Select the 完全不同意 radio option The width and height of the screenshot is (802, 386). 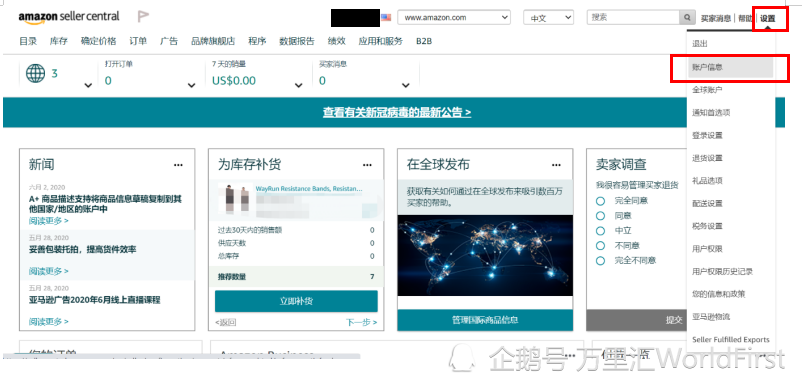600,261
